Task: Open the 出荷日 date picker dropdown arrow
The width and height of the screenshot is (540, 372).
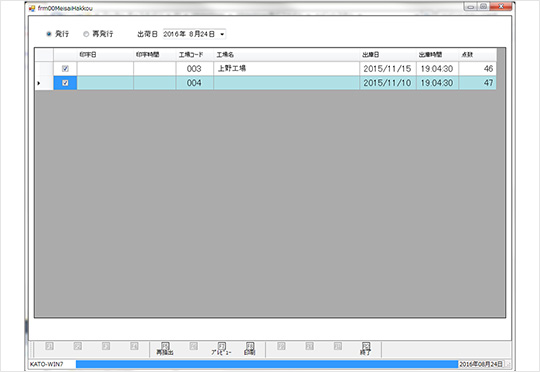Action: click(222, 34)
